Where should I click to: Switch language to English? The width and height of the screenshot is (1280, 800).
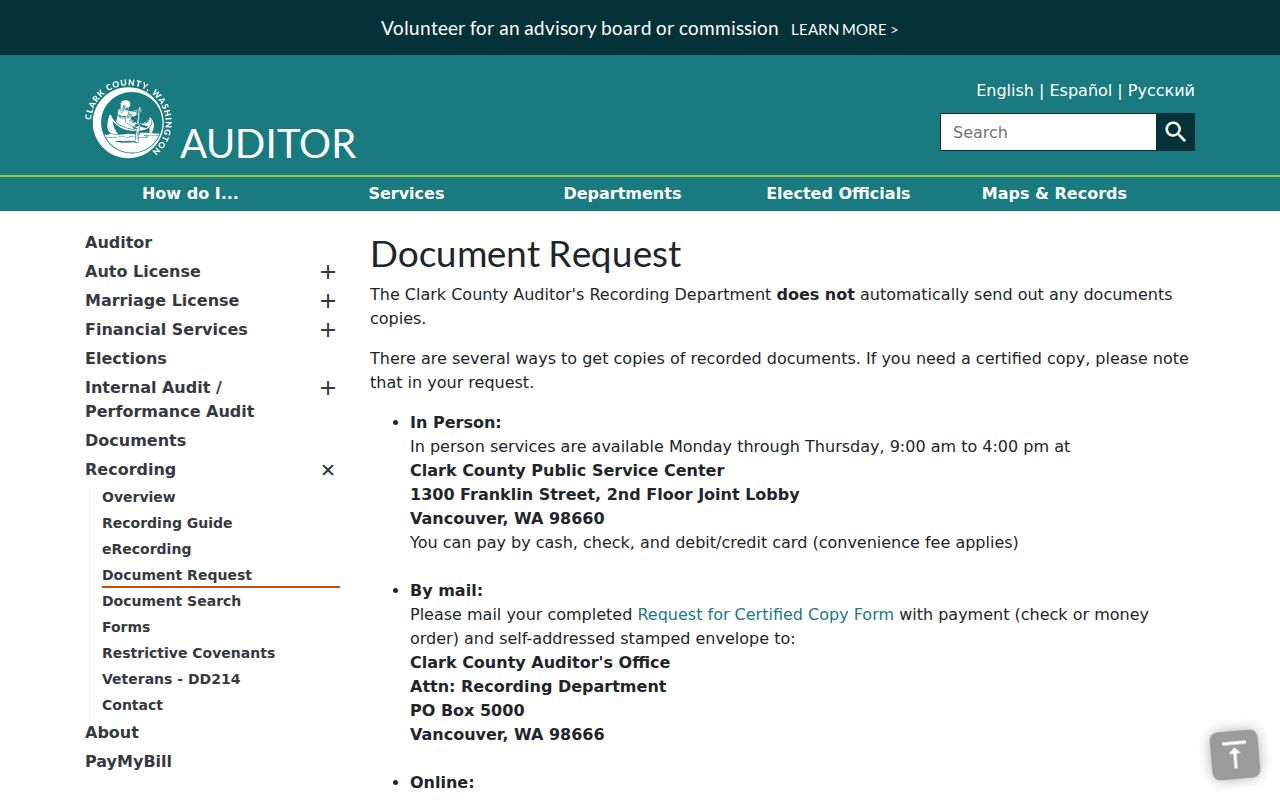[x=1005, y=90]
